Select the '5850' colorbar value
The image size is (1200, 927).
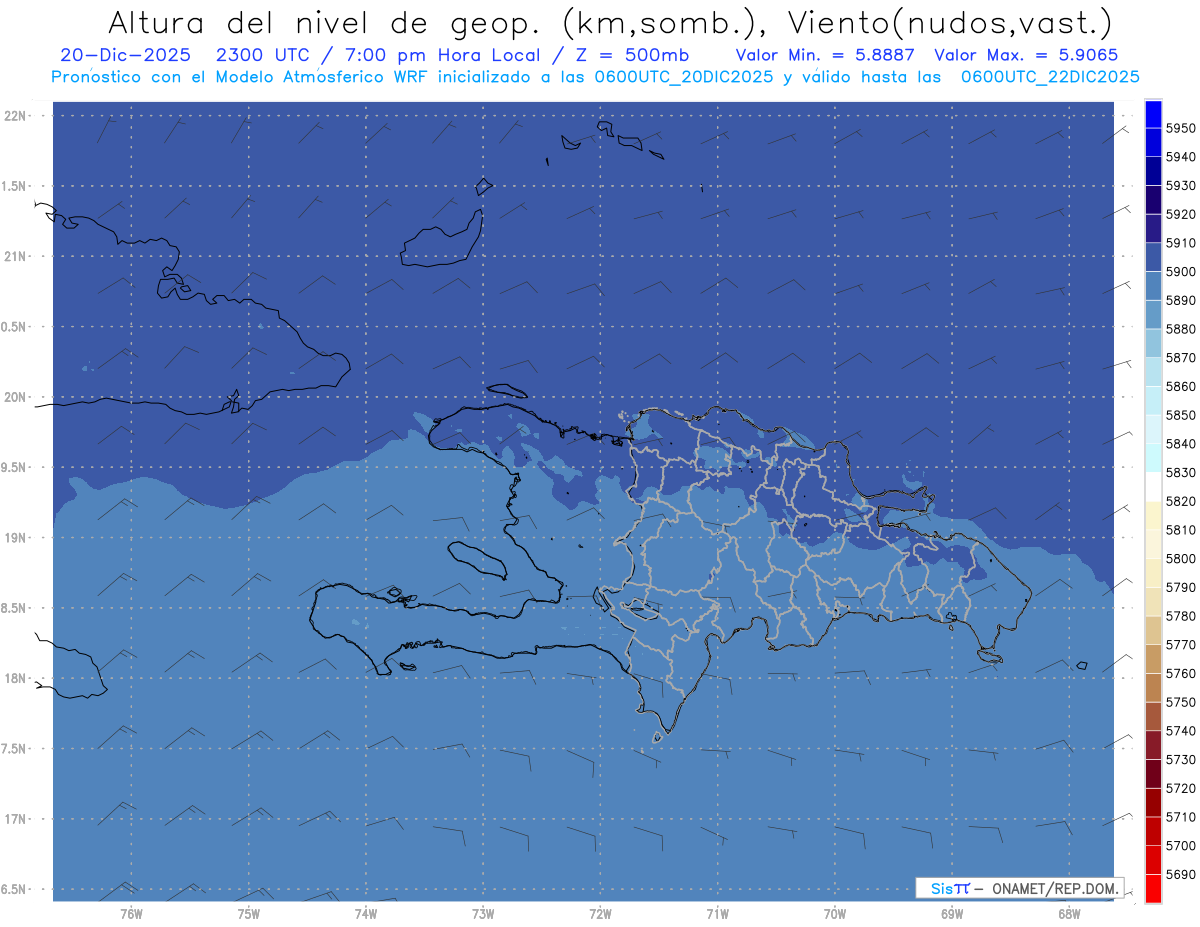1180,415
